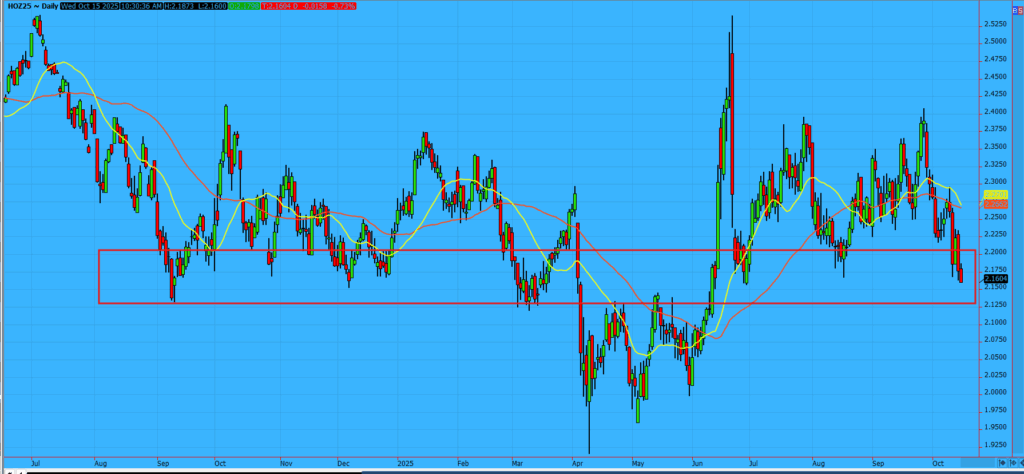Select the date field Wed Oct 15 2025
The image size is (1024, 474).
(88, 6)
